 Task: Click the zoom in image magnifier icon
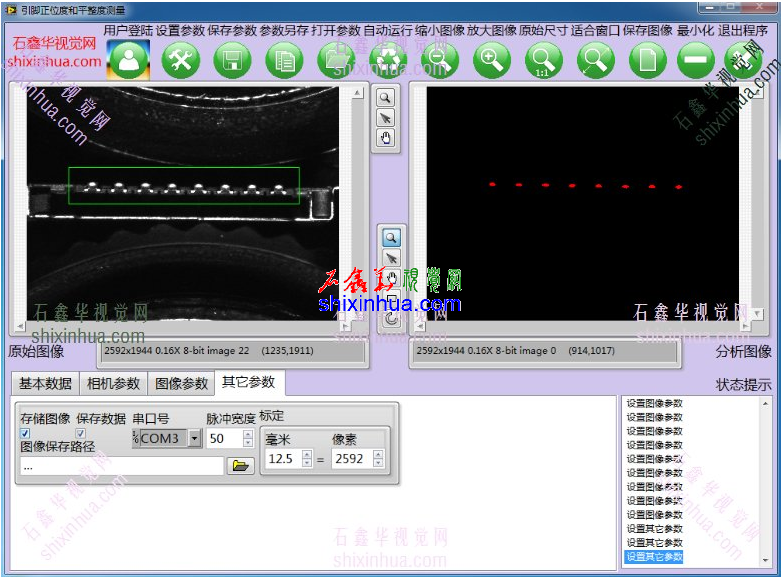point(491,60)
